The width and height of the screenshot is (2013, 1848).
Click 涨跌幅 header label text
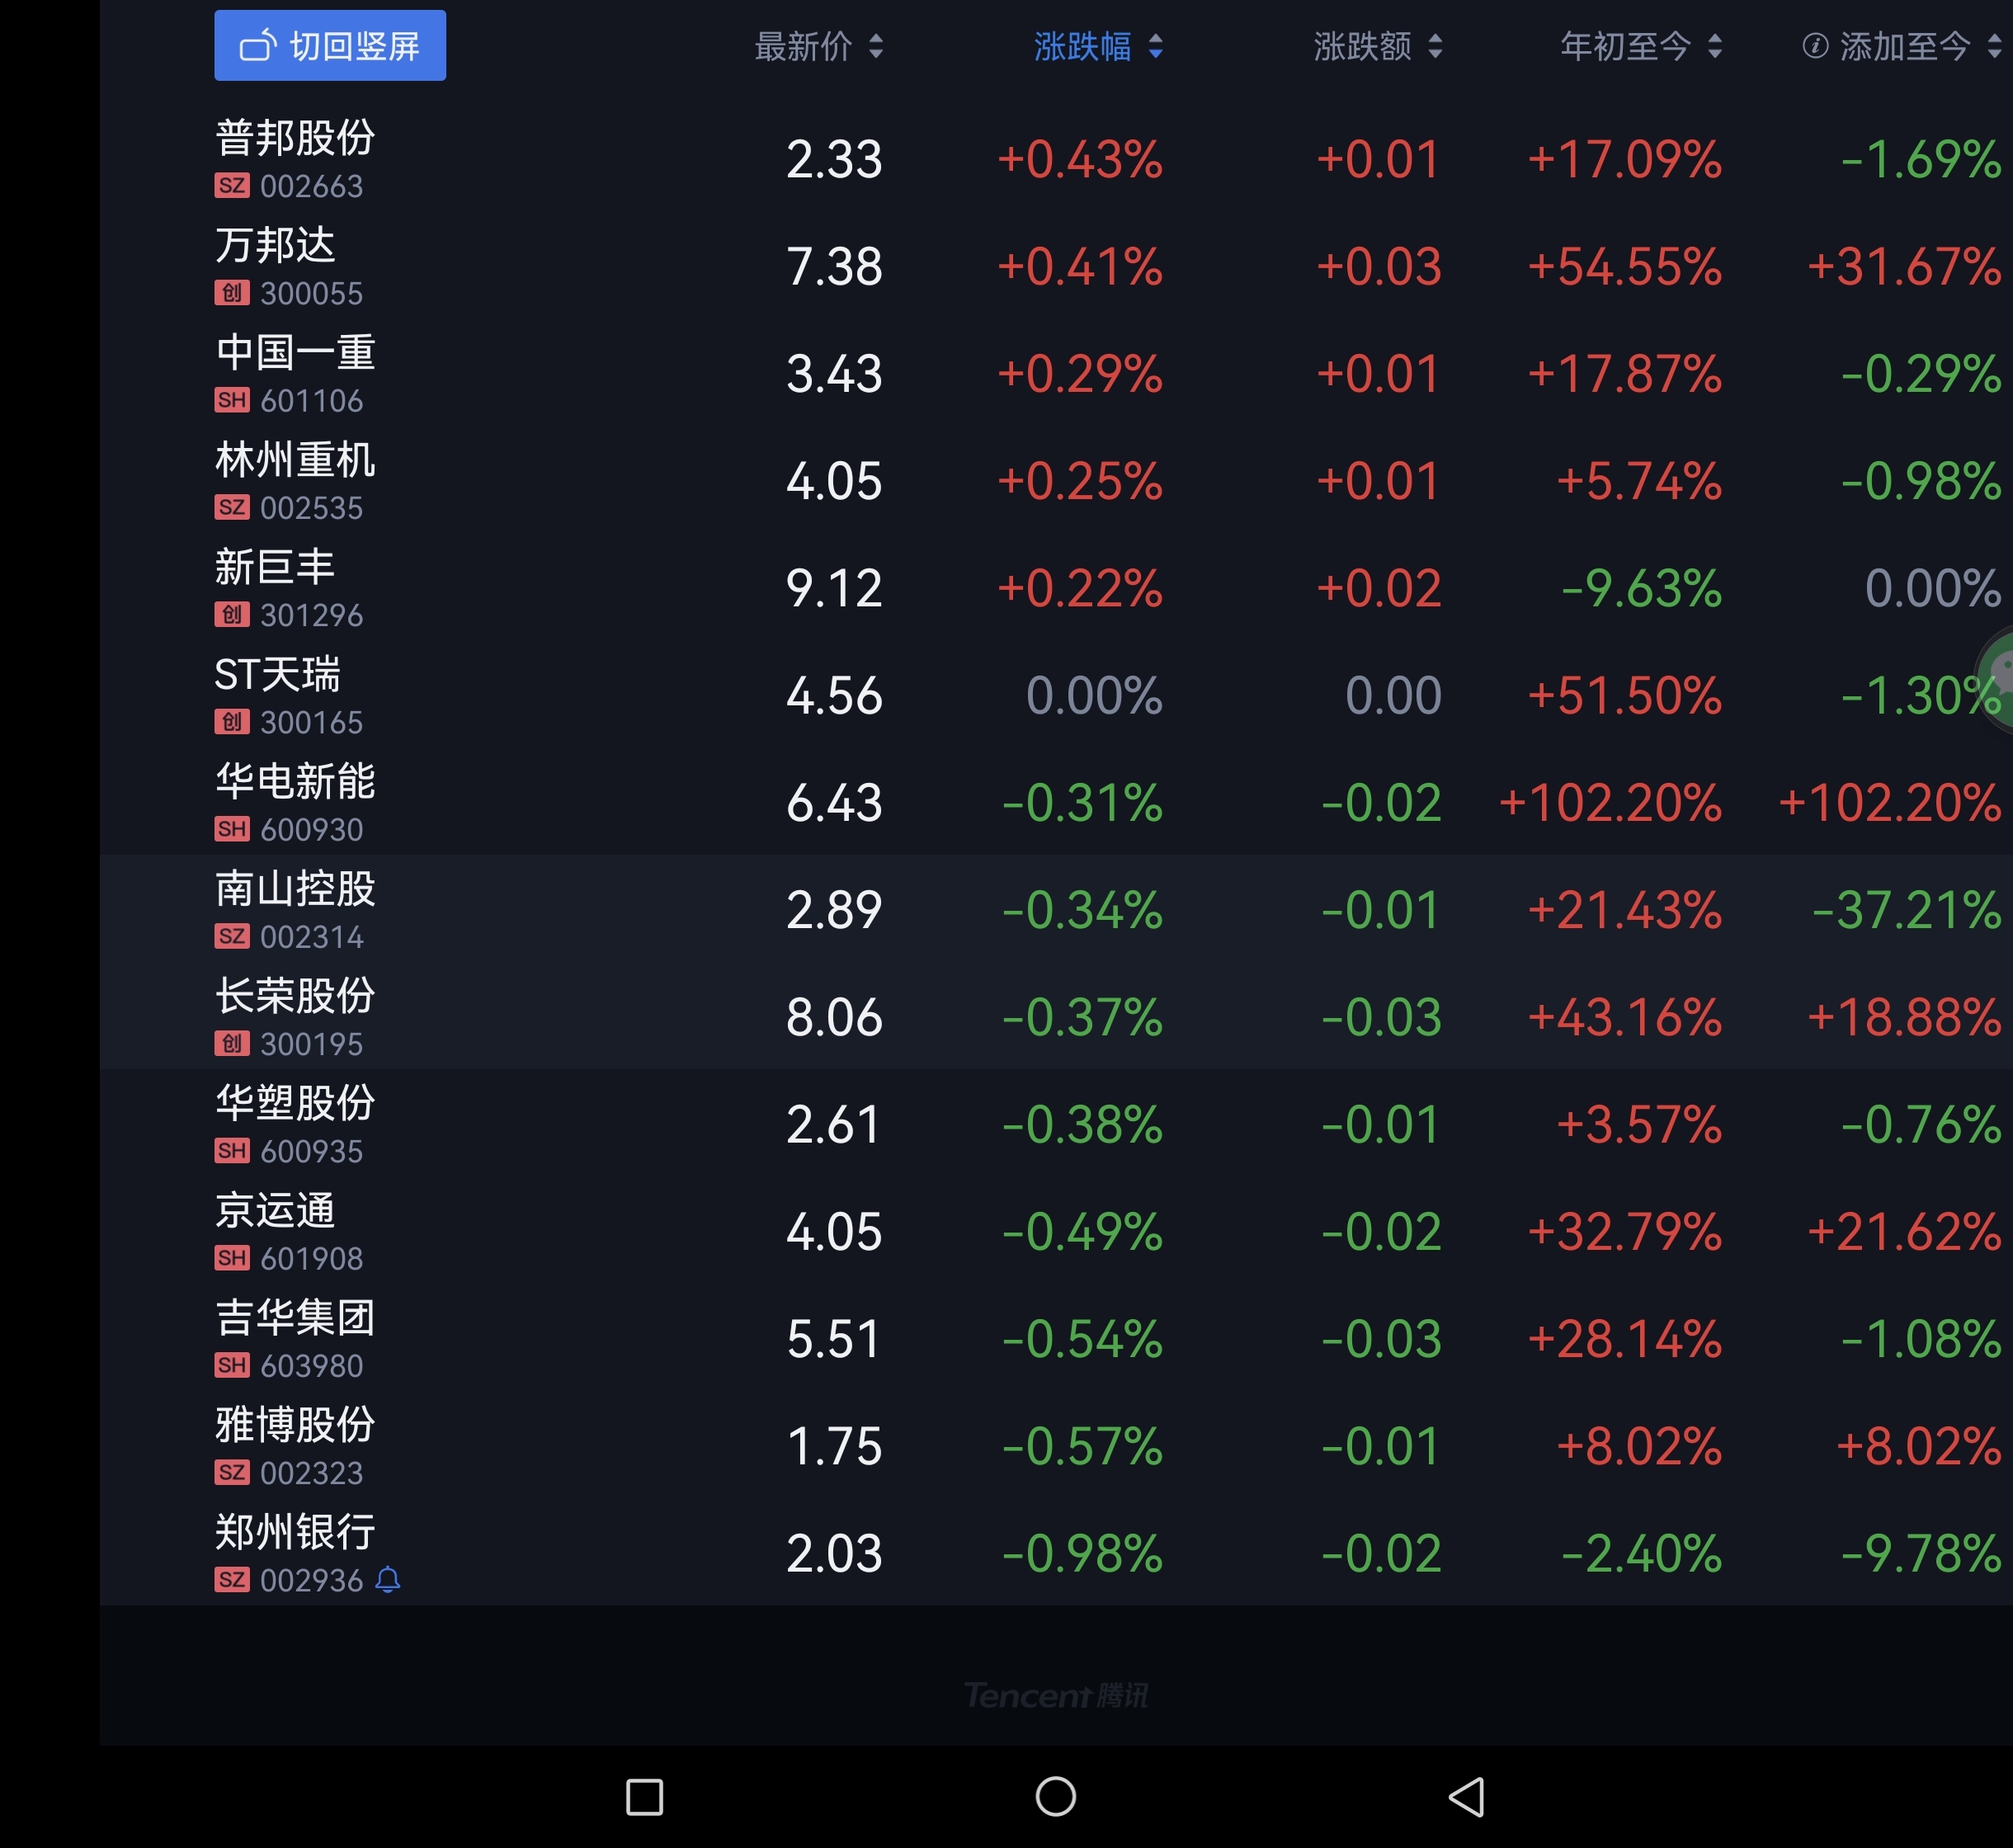coord(1082,46)
